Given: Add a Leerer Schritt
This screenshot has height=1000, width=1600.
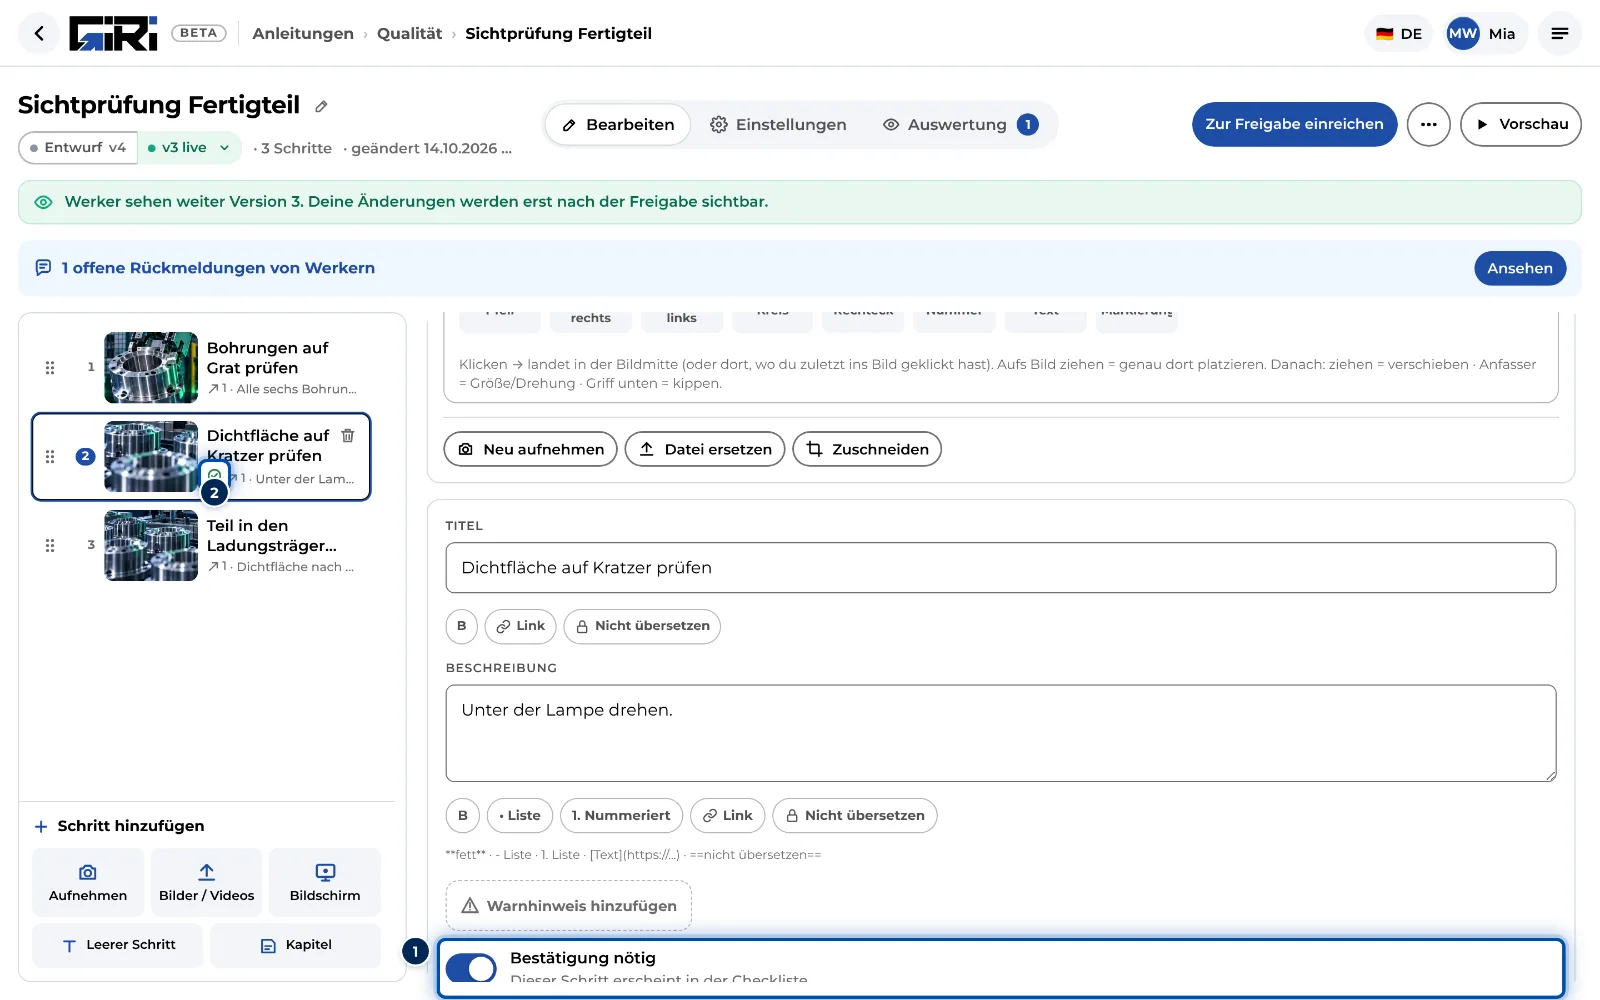Looking at the screenshot, I should pyautogui.click(x=118, y=945).
